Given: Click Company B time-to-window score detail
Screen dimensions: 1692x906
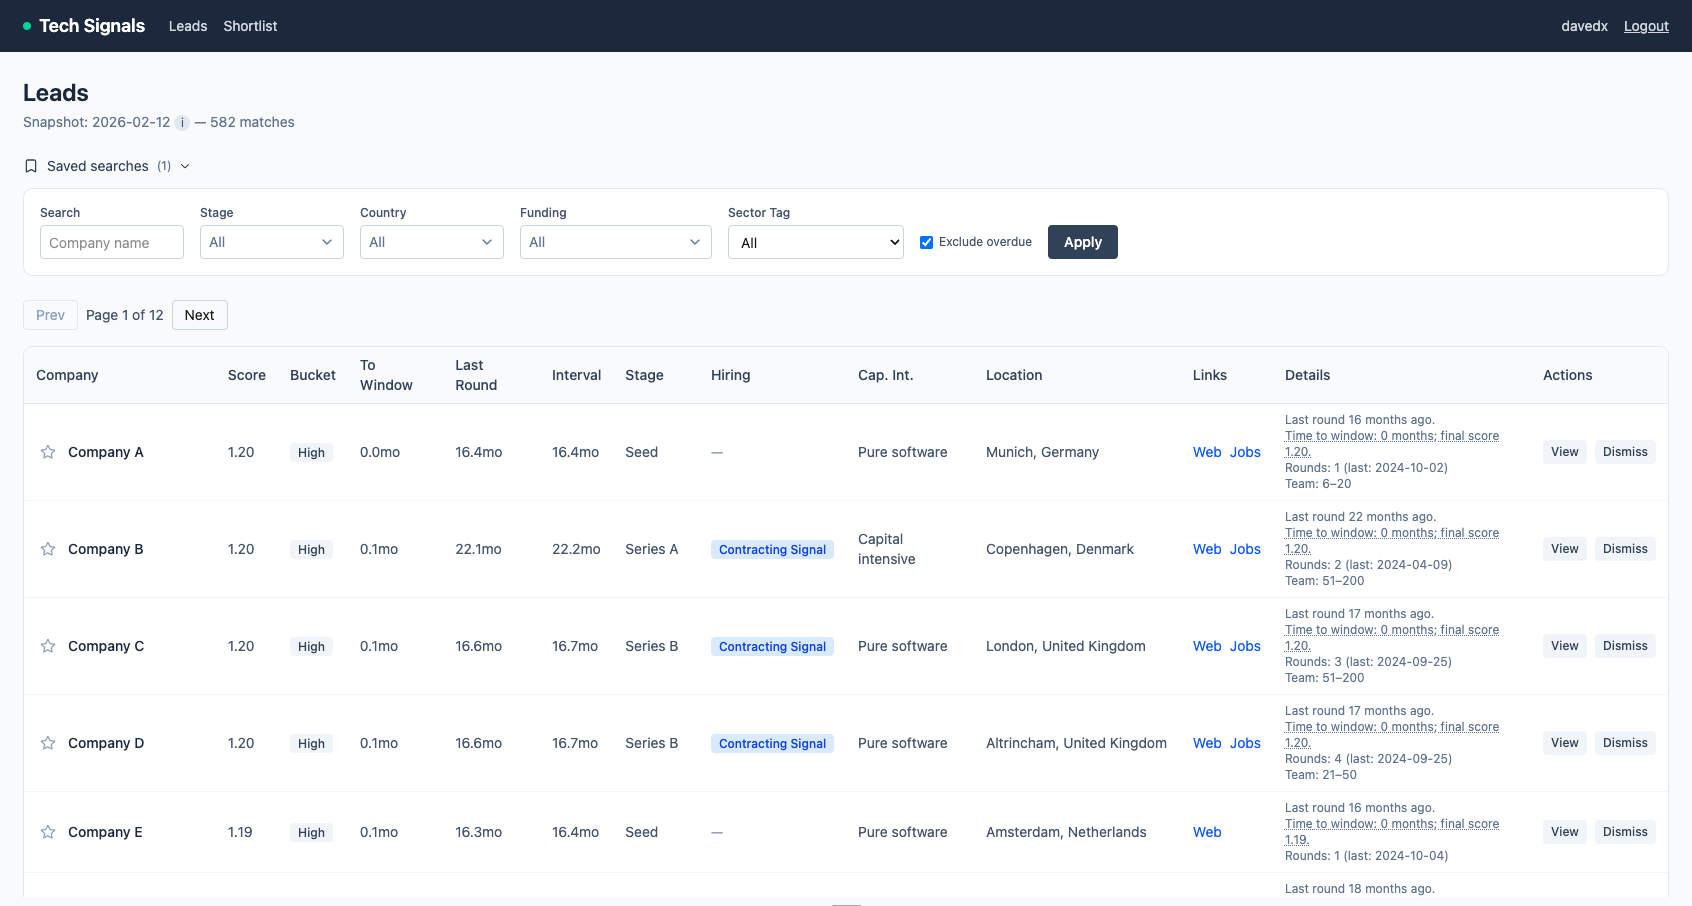Looking at the screenshot, I should tap(1392, 541).
